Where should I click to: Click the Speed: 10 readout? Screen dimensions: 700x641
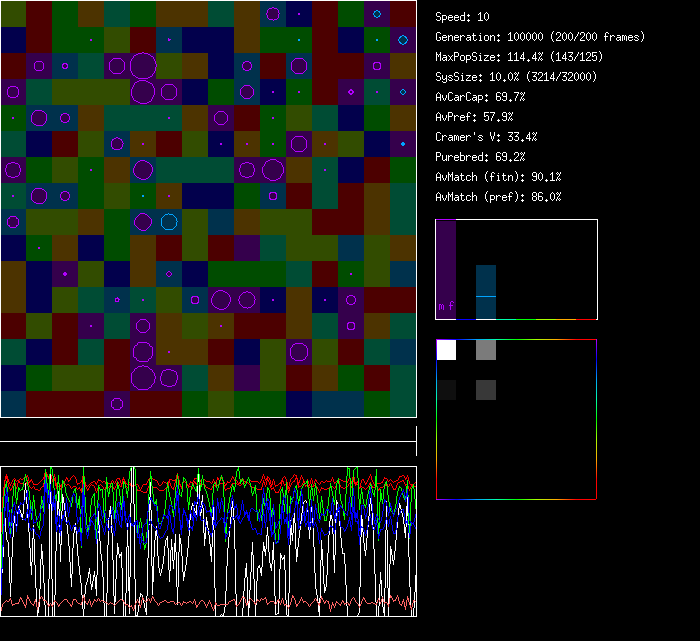click(462, 17)
